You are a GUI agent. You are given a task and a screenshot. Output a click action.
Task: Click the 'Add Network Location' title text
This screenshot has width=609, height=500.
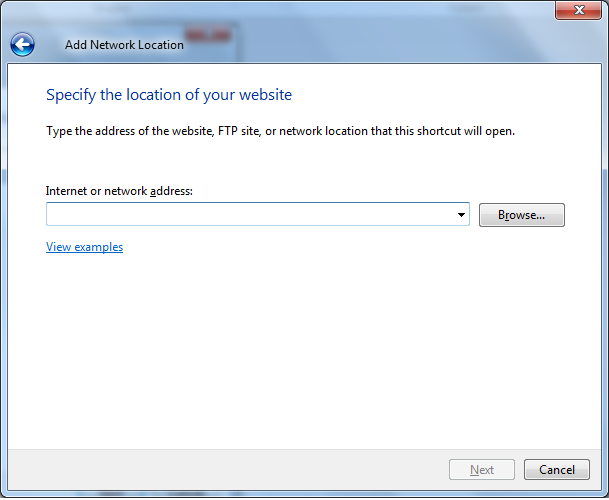124,45
